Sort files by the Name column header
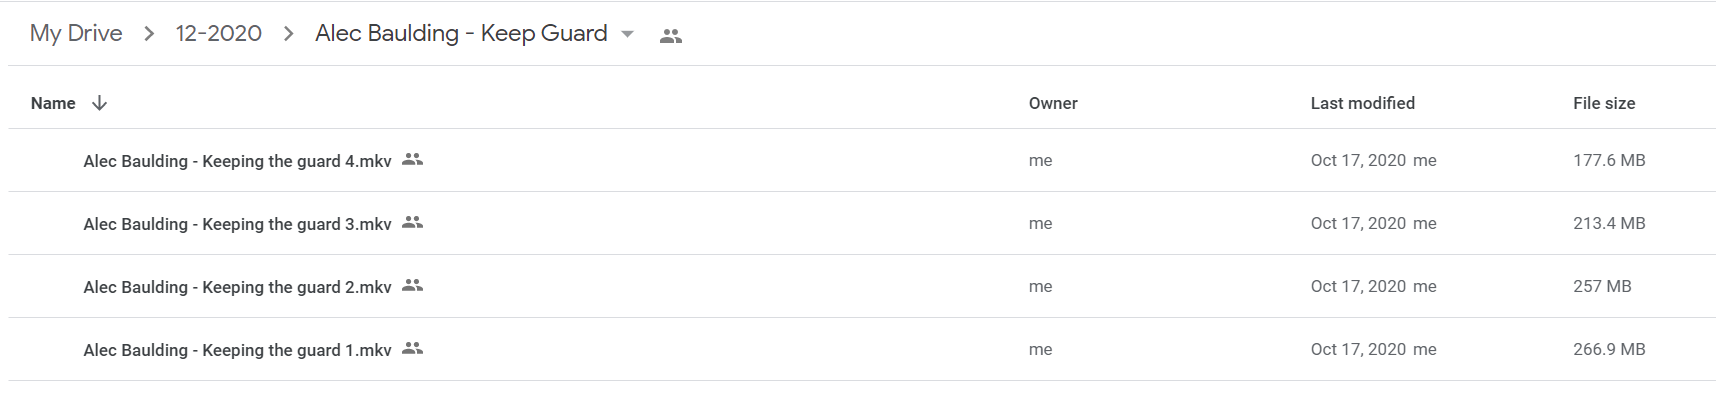Screen dimensions: 1716x403 53,103
